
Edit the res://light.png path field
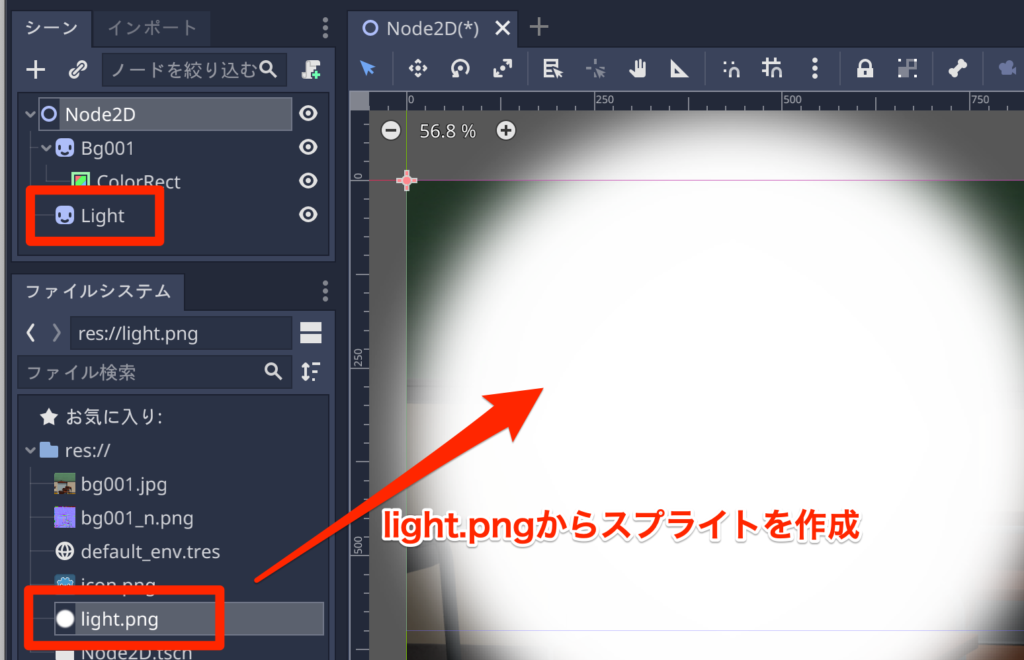[181, 334]
